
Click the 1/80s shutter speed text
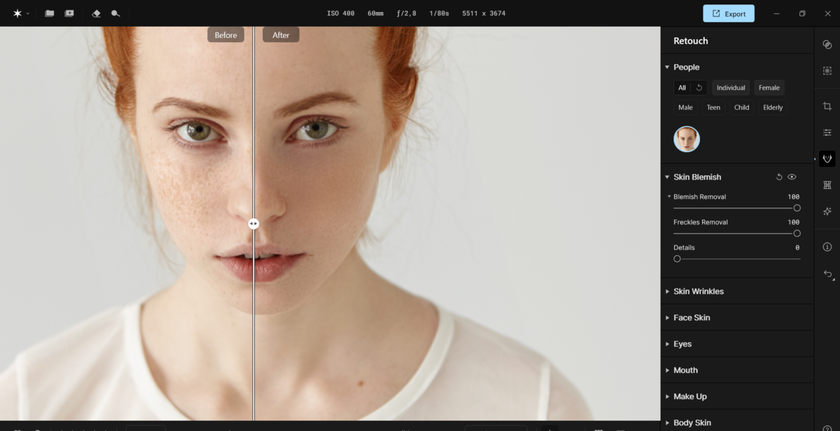[439, 13]
